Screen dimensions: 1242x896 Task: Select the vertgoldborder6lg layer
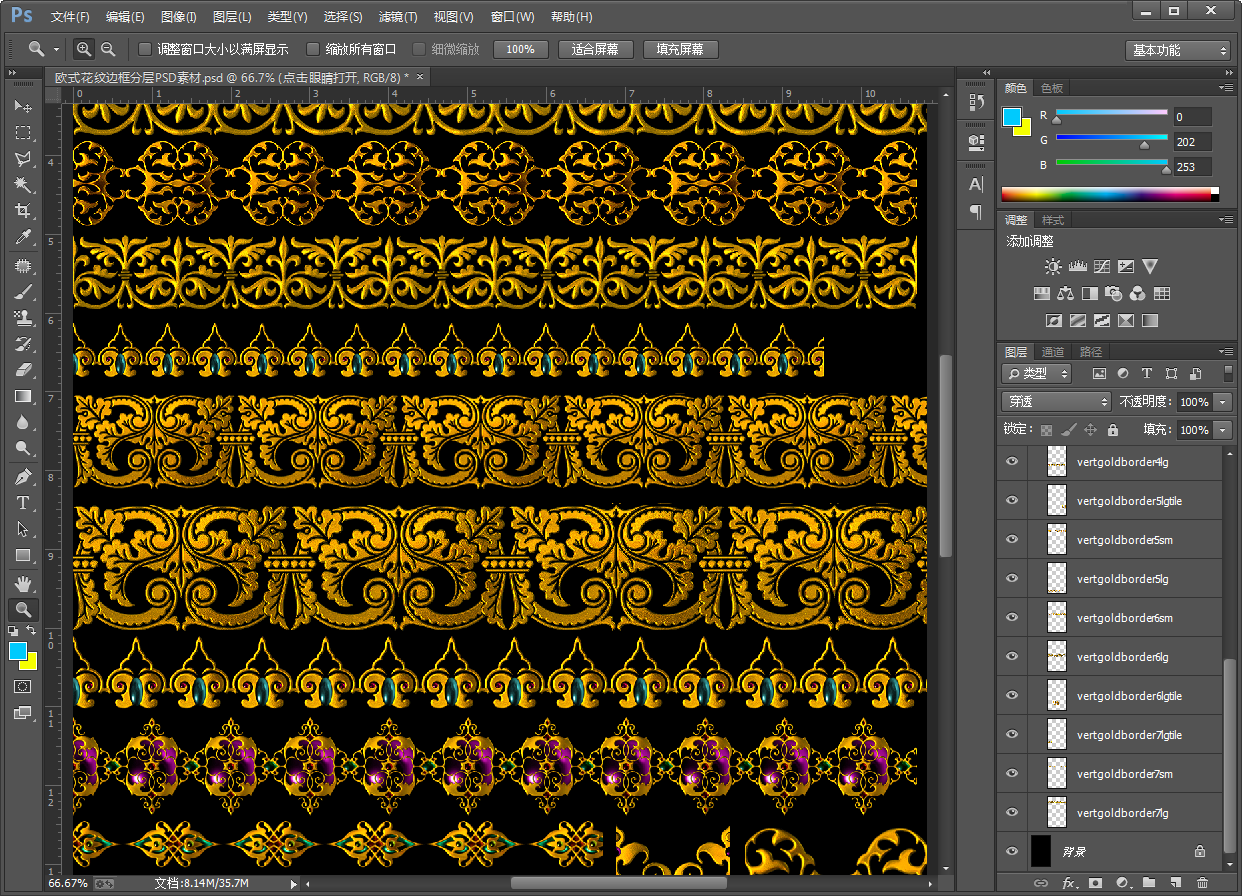click(1122, 657)
